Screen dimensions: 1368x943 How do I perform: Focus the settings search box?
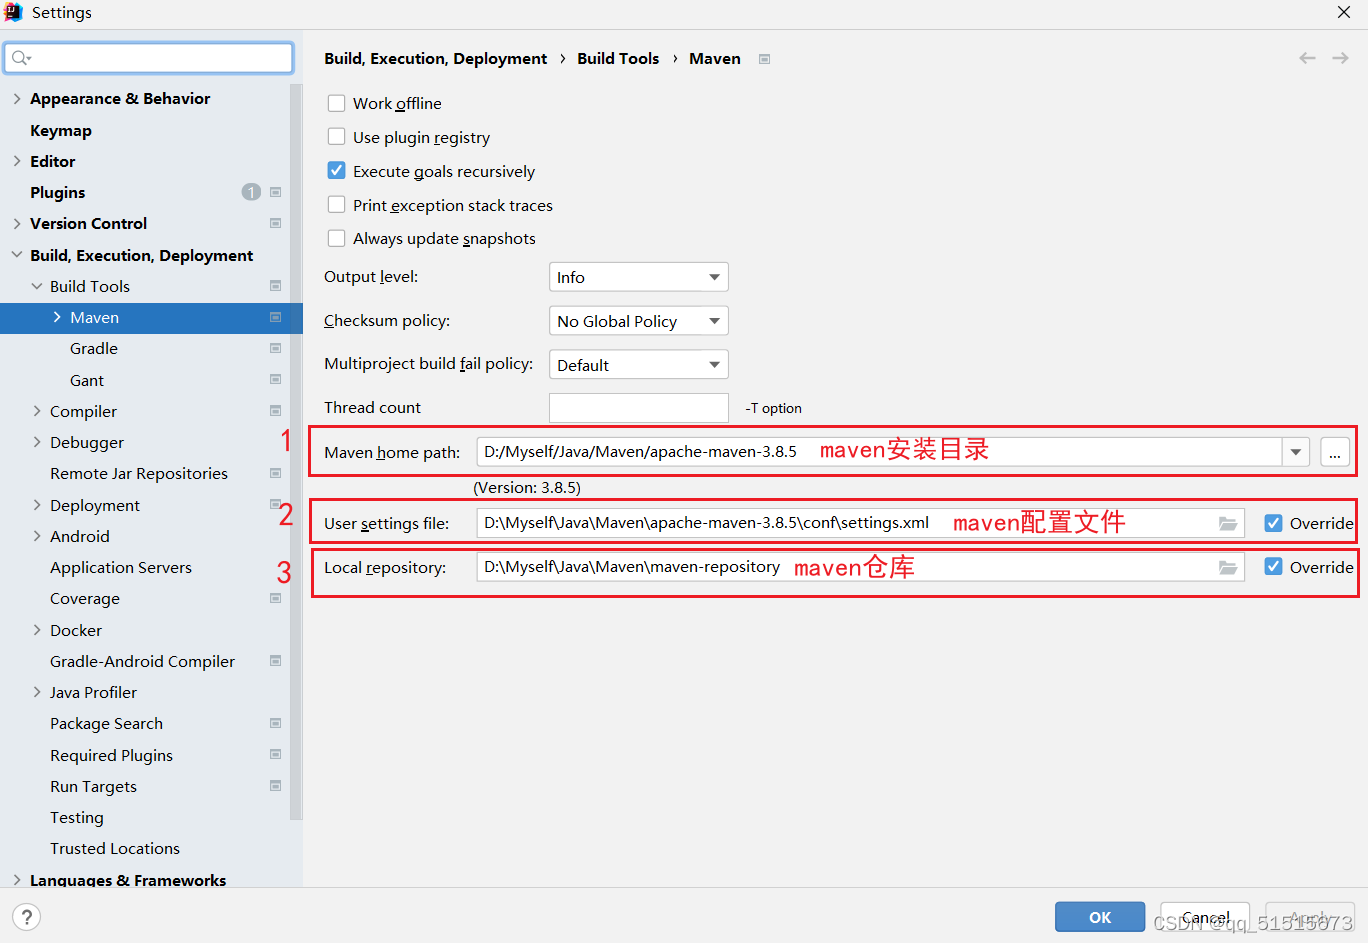[x=148, y=58]
